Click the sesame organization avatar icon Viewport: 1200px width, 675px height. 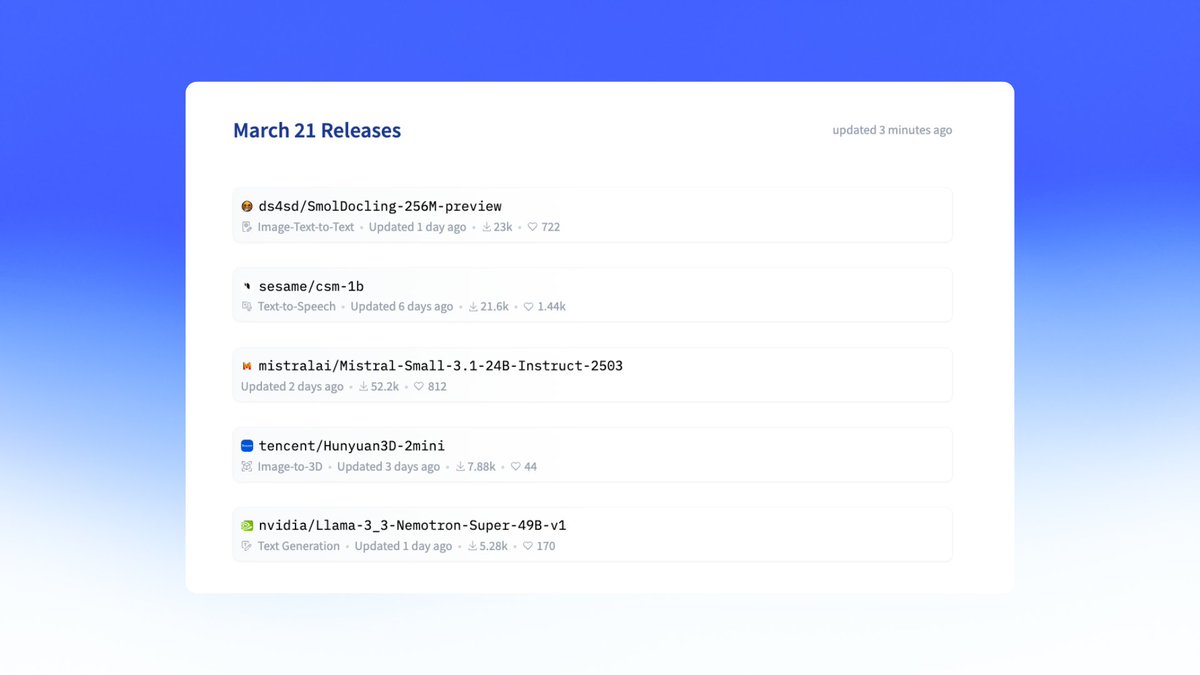(x=247, y=286)
